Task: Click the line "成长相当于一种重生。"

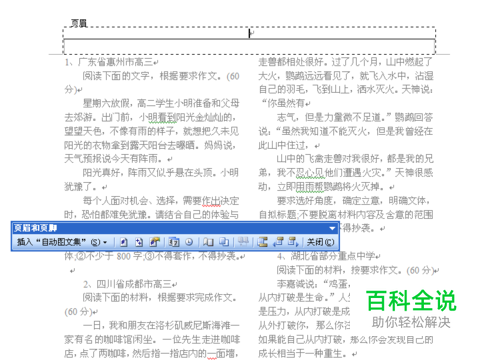Action: point(304,353)
